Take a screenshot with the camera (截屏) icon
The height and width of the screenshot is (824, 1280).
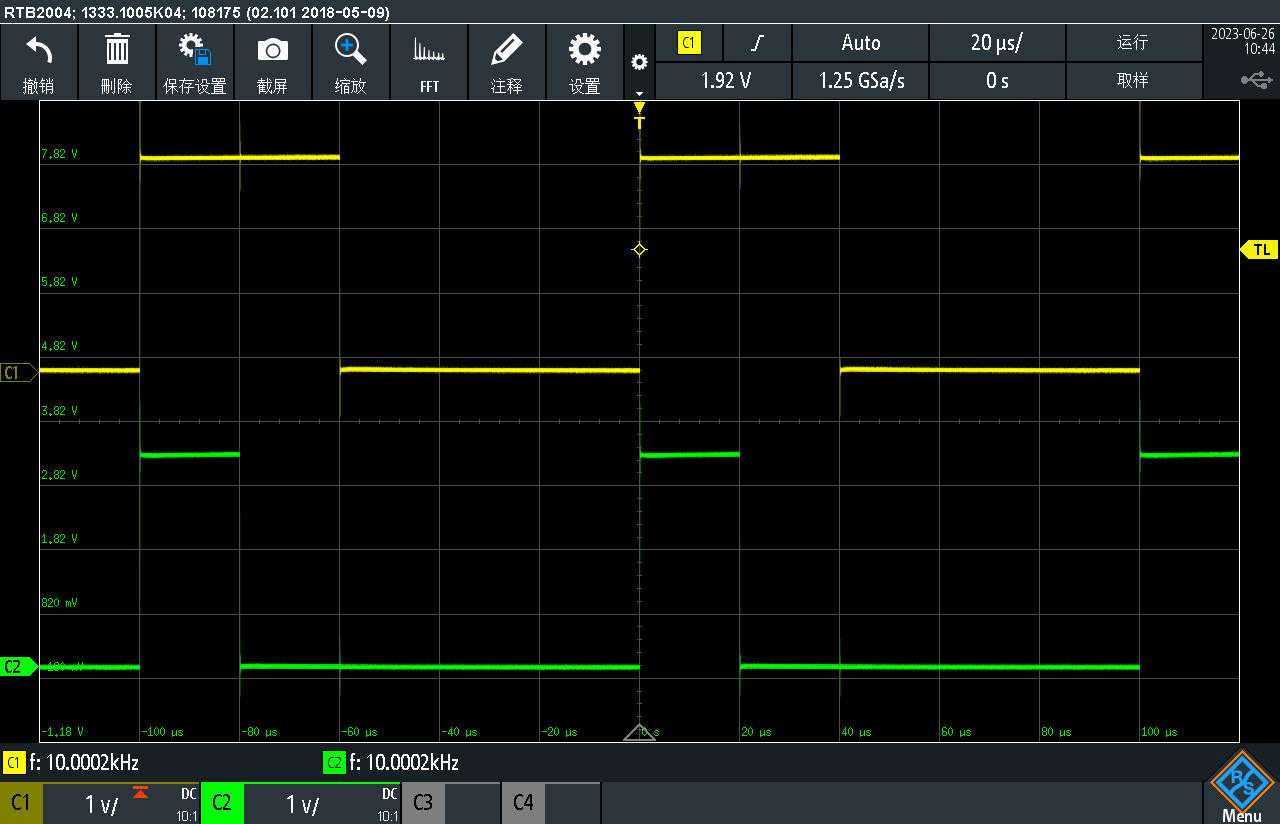[x=272, y=50]
